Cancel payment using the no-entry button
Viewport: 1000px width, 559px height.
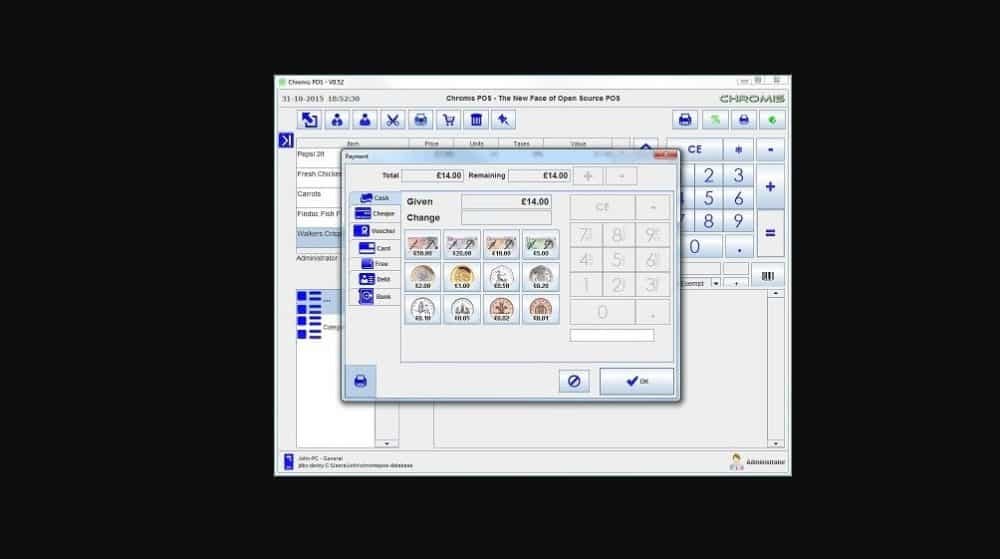pos(573,381)
